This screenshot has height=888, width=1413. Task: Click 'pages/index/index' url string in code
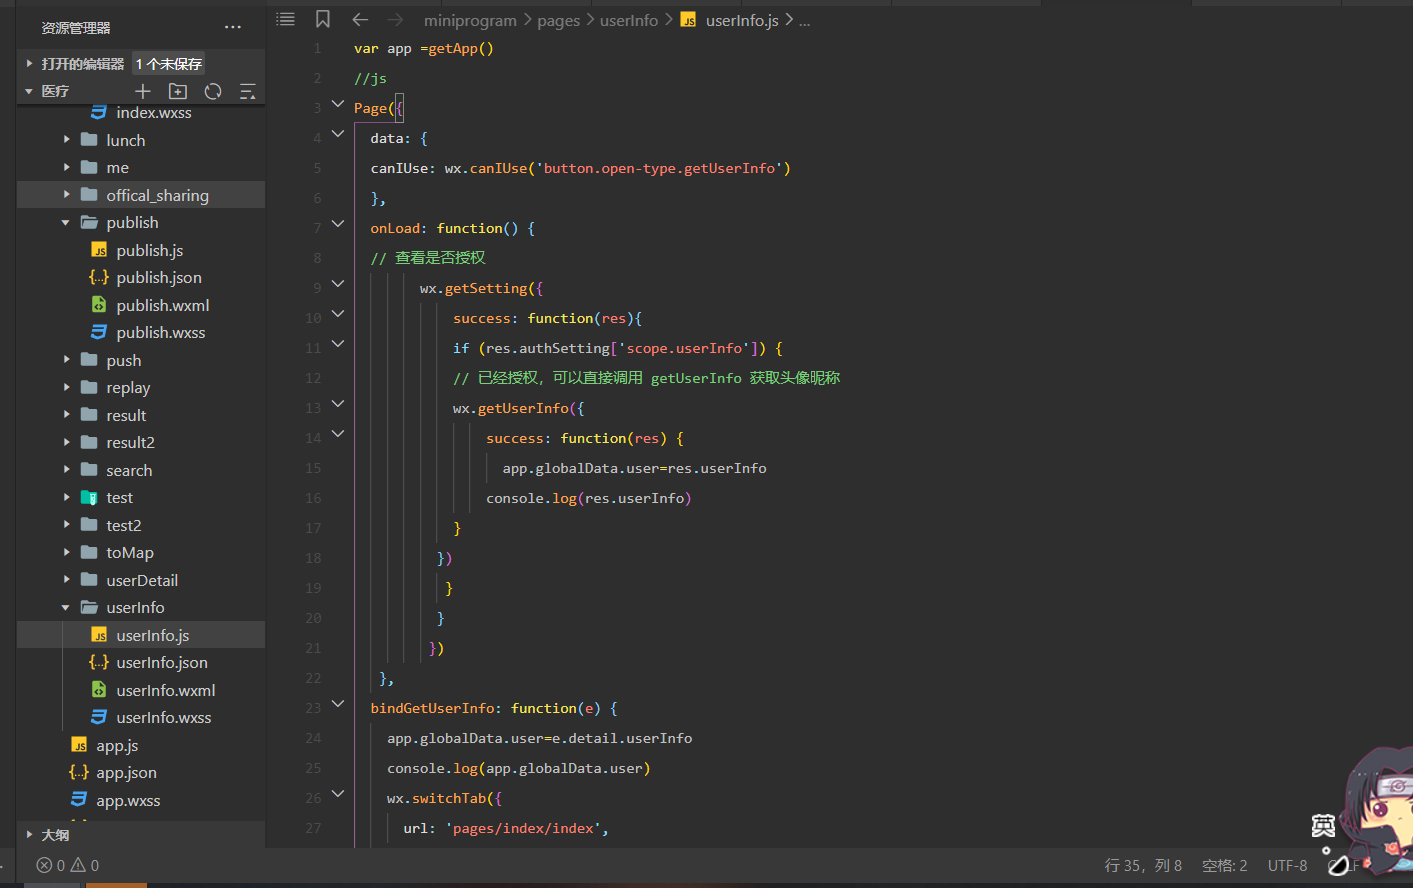524,828
